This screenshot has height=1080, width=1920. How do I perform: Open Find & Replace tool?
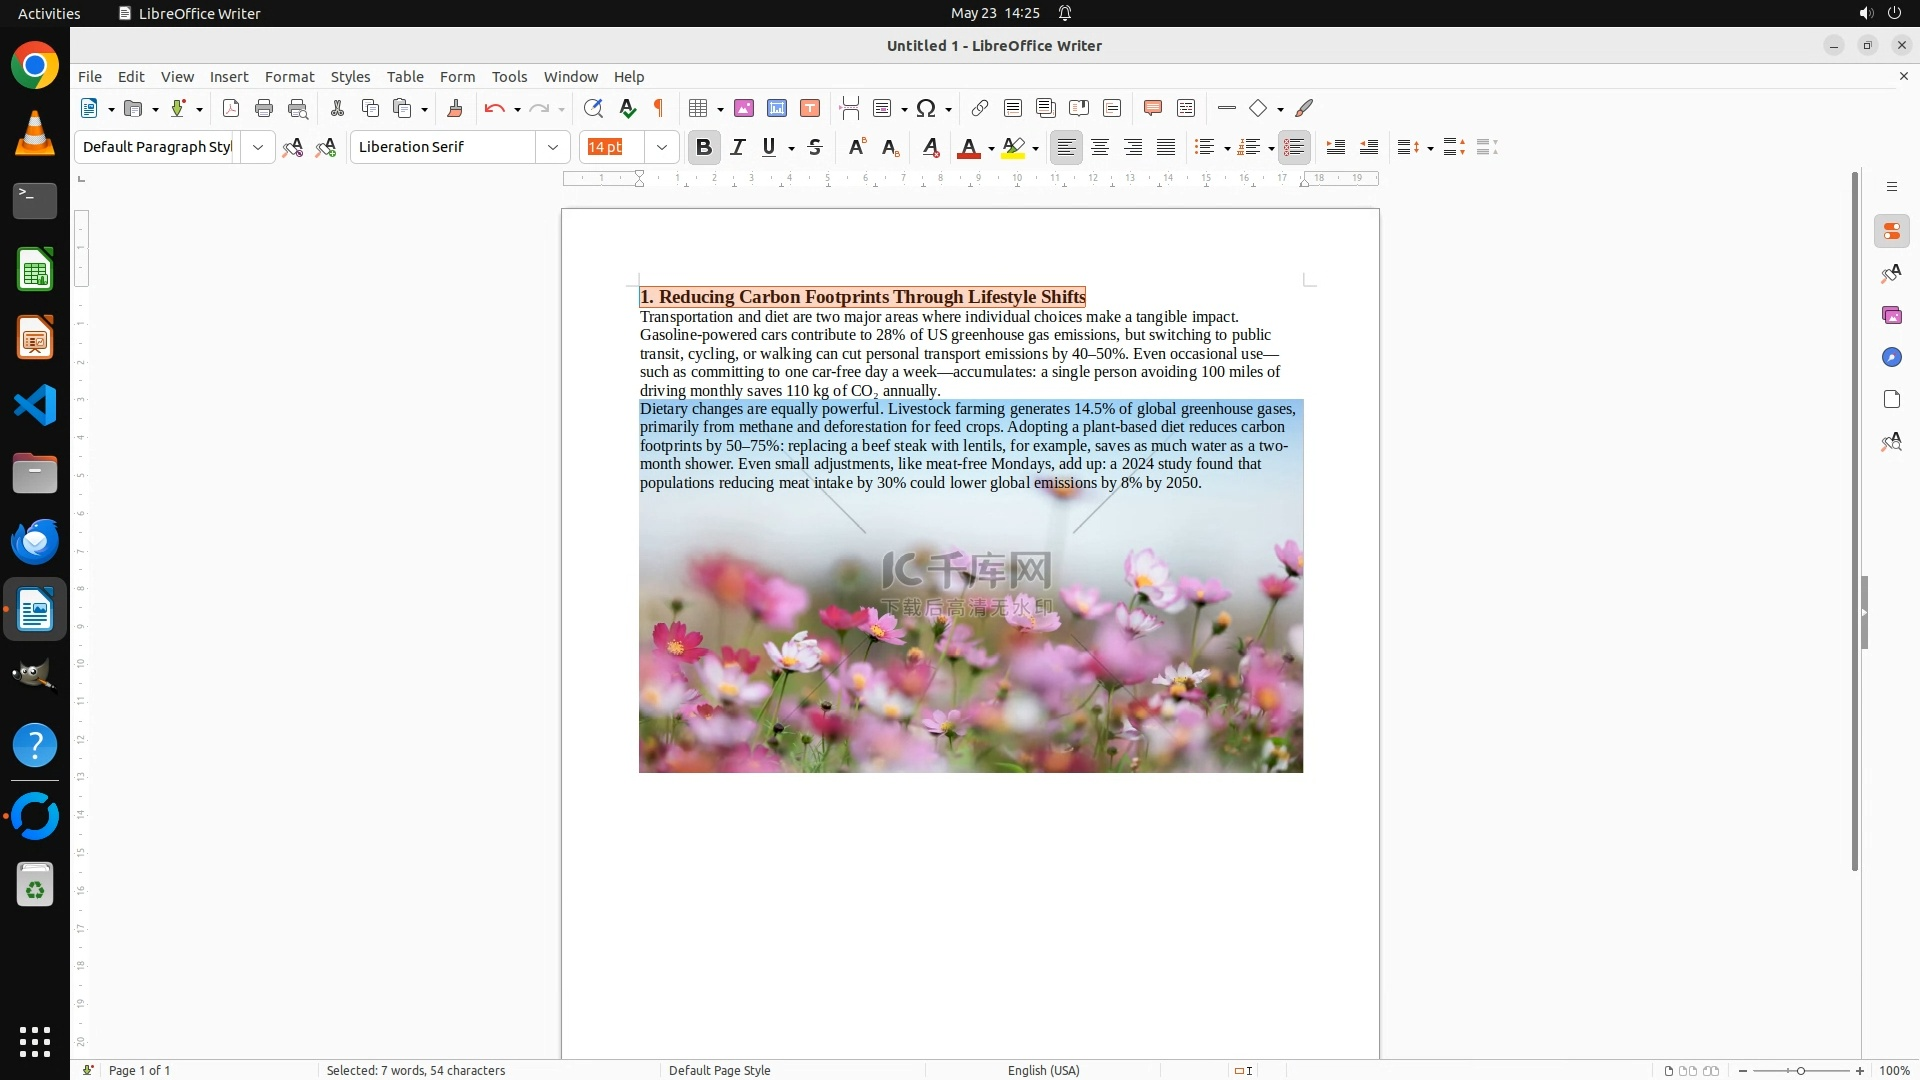click(593, 108)
